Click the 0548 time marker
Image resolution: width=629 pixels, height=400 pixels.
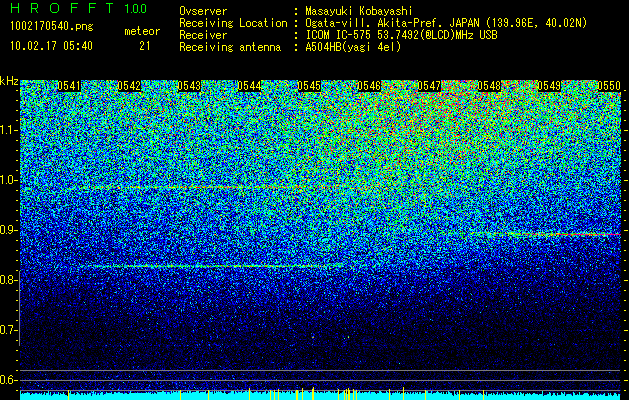pyautogui.click(x=489, y=86)
